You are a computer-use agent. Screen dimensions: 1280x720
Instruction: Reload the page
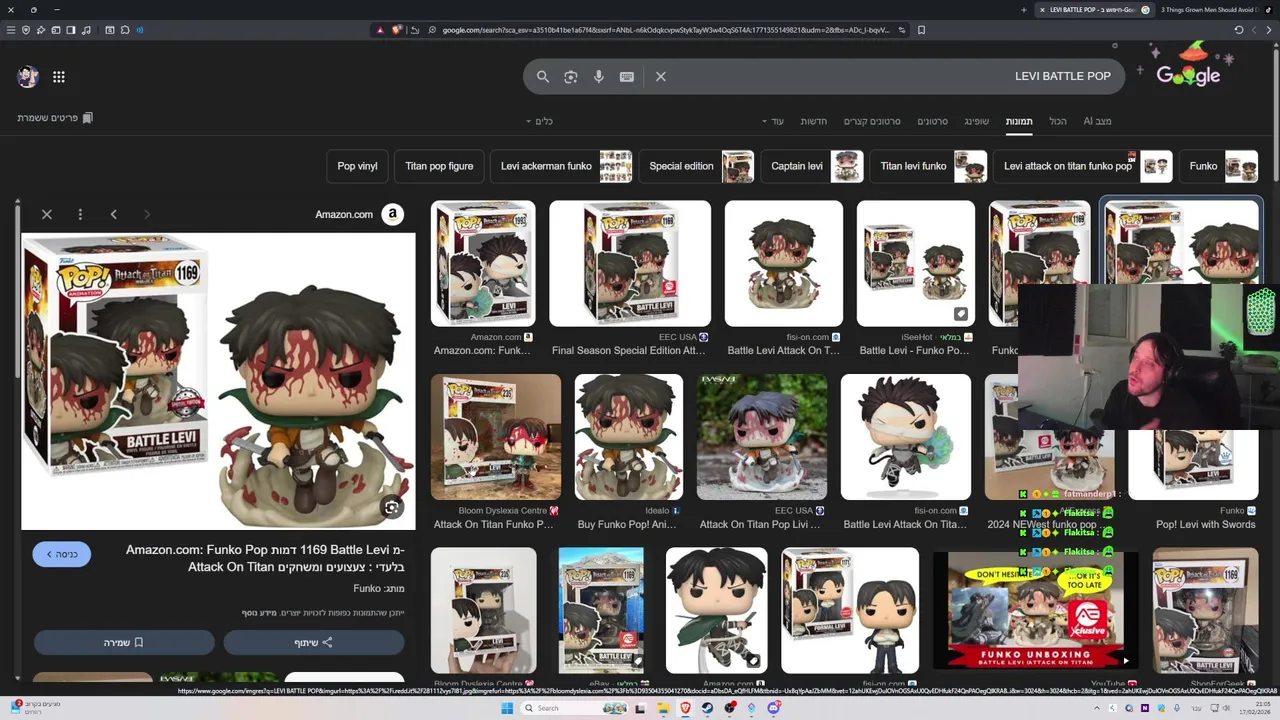(x=1239, y=30)
